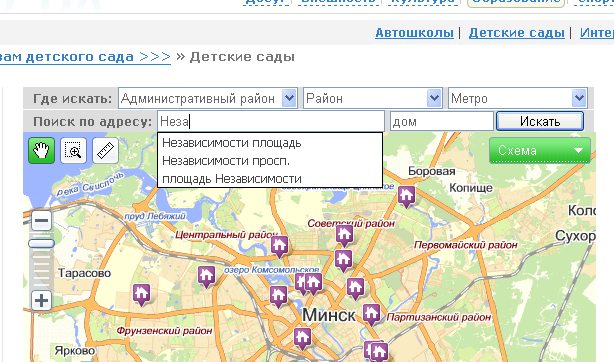Open the house marker east of Тарасово
This screenshot has width=614, height=362.
point(141,295)
